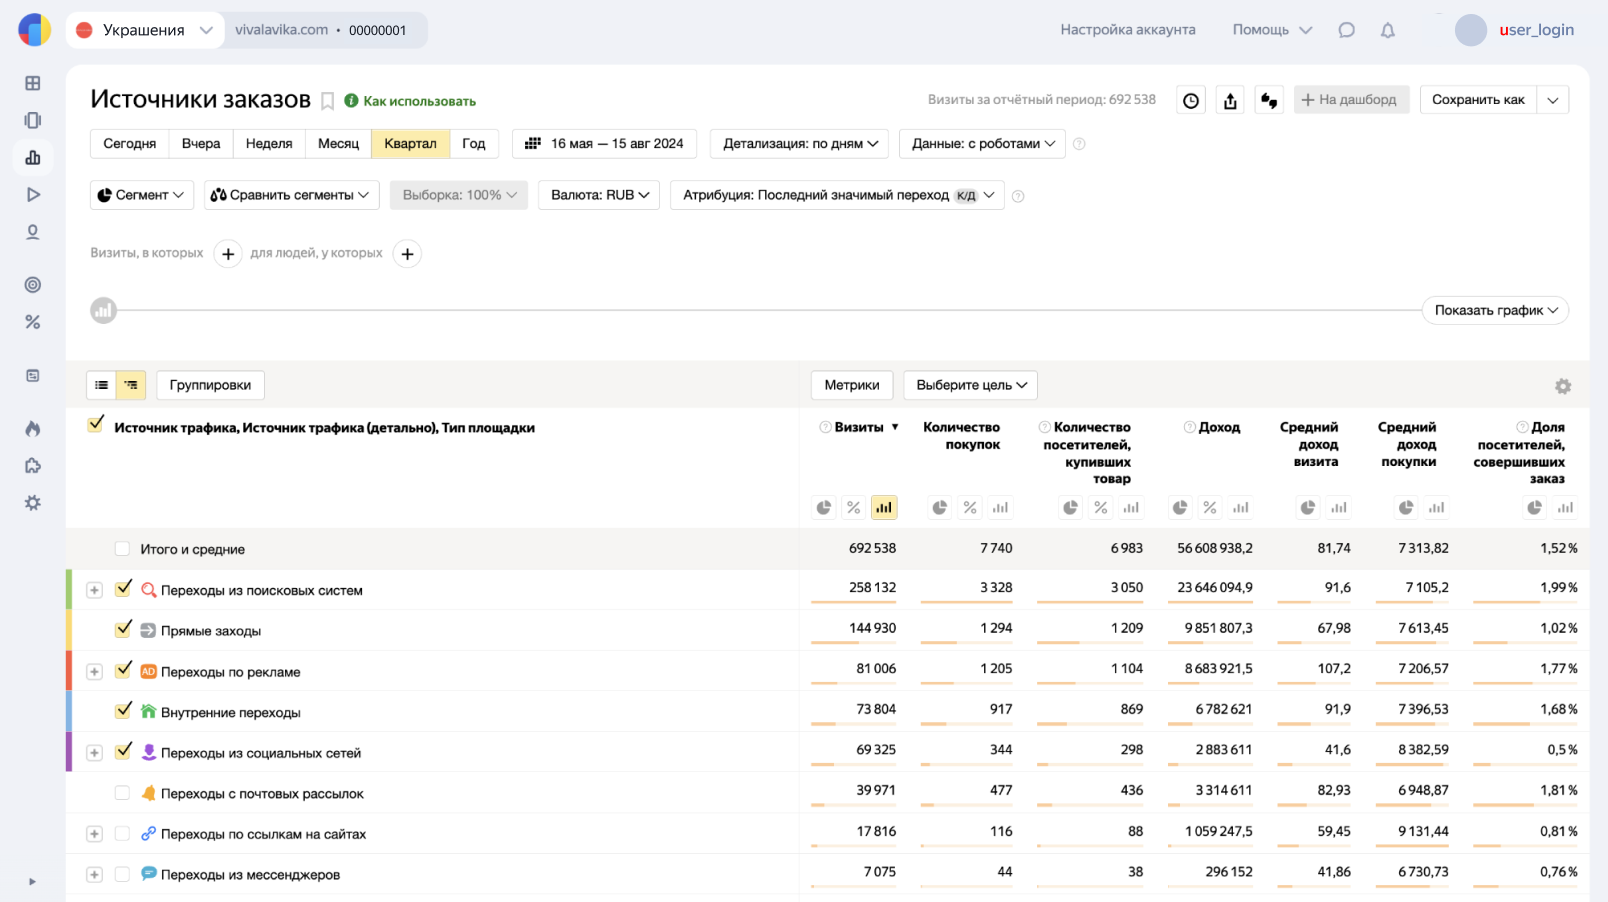Switch to flat list view icon
The image size is (1608, 902).
102,385
